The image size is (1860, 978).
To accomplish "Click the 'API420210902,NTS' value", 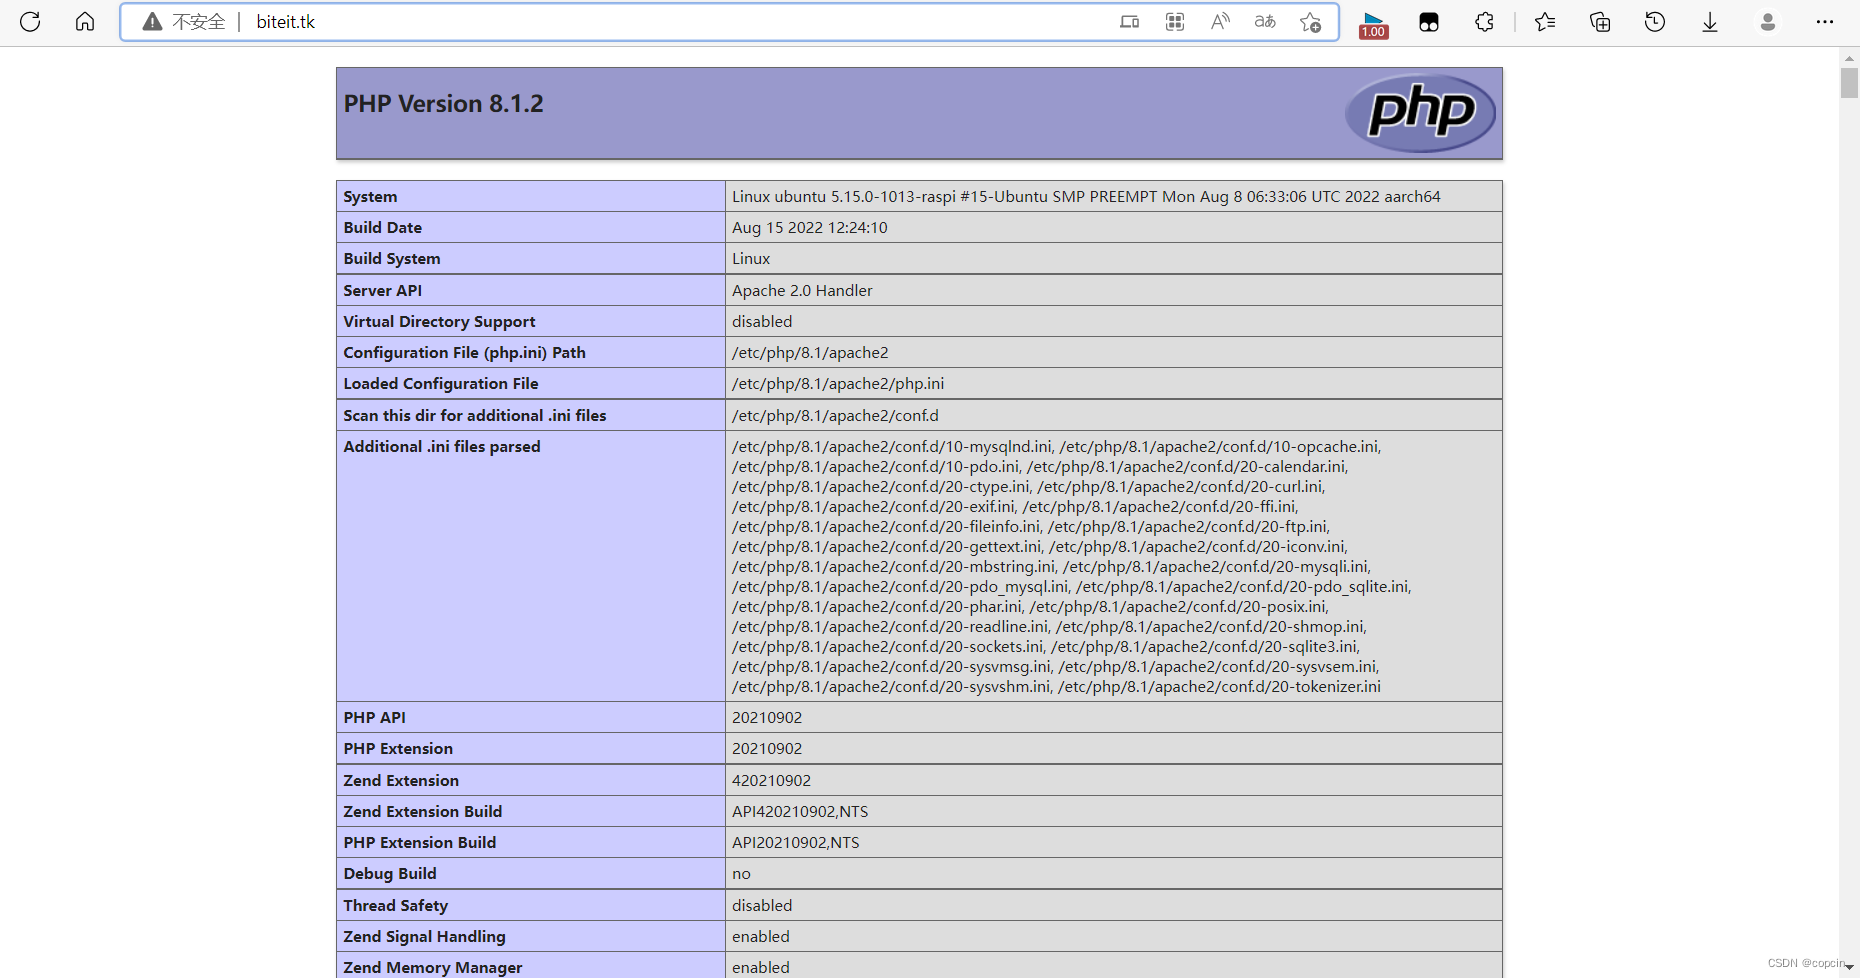I will coord(800,812).
